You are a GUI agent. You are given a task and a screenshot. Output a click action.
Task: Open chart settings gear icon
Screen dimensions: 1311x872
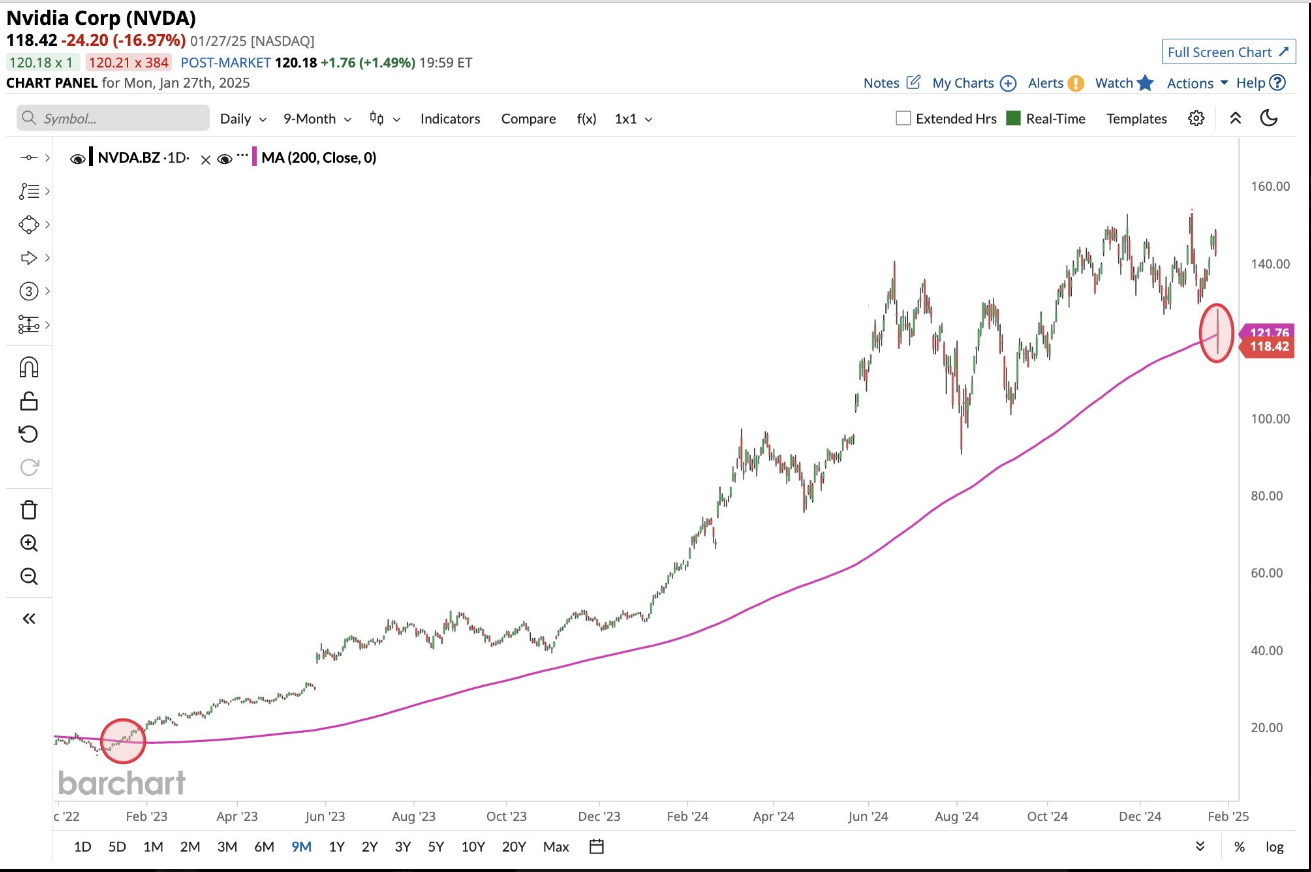pyautogui.click(x=1196, y=118)
